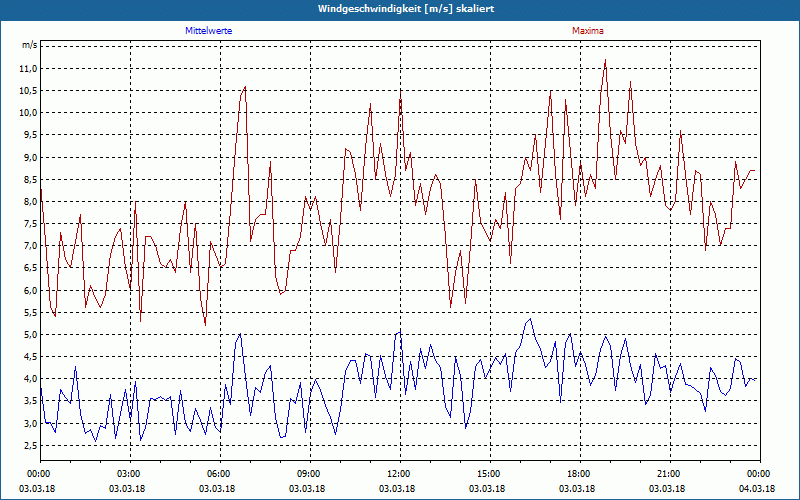The width and height of the screenshot is (800, 500).
Task: Click the 06:00 time axis label
Action: (x=220, y=474)
